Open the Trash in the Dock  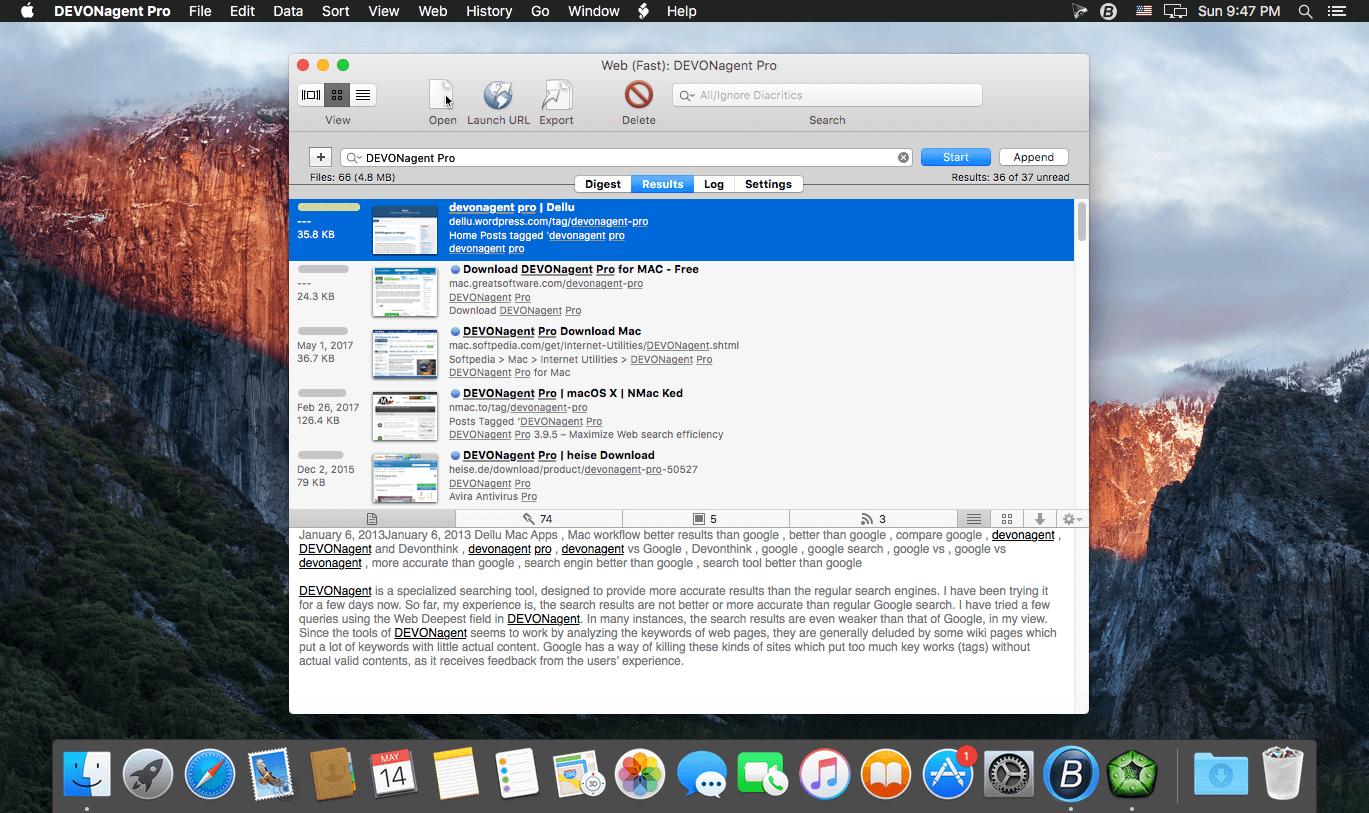[x=1283, y=774]
